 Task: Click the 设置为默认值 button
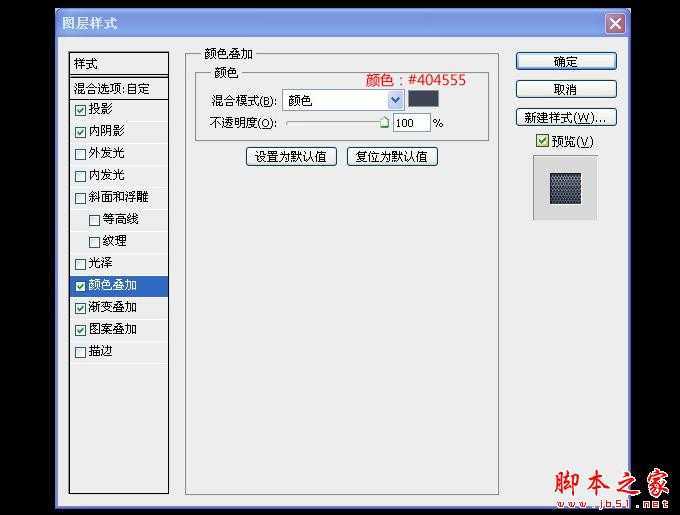(291, 156)
